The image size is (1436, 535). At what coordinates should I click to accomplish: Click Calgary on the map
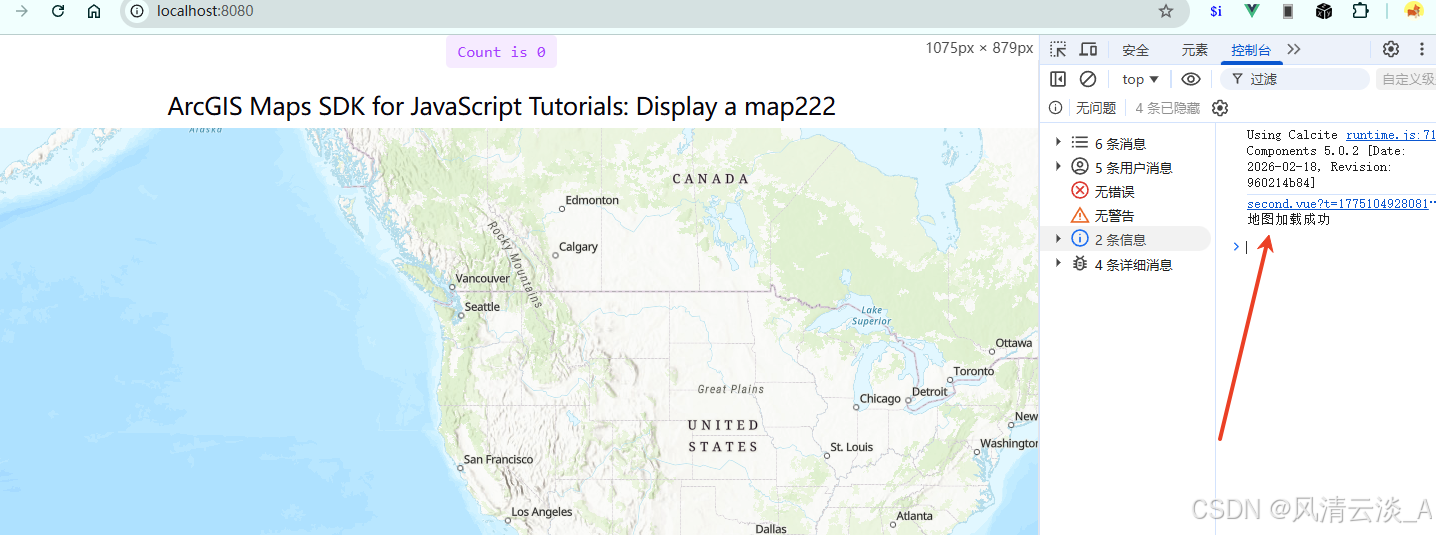pos(578,246)
